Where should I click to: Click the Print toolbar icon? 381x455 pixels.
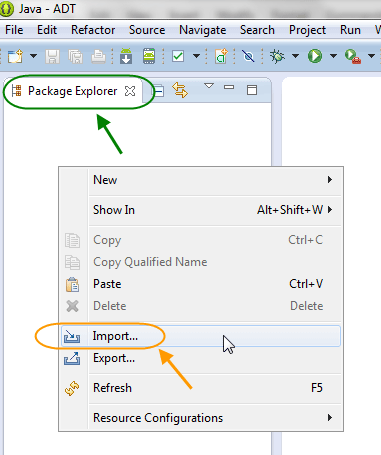98,56
